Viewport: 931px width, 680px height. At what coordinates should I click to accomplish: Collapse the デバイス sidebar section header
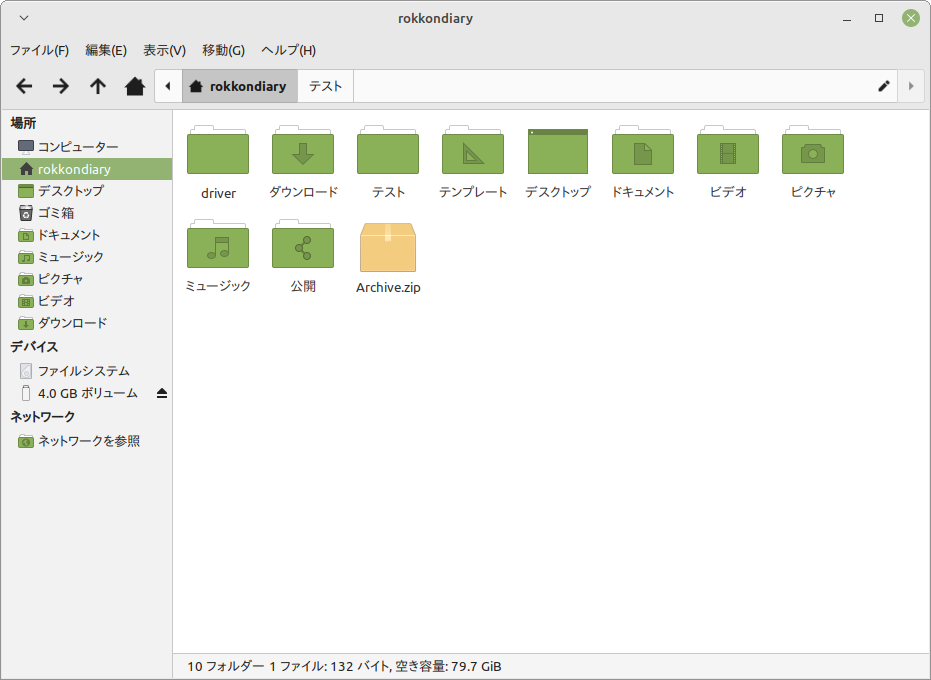click(34, 346)
